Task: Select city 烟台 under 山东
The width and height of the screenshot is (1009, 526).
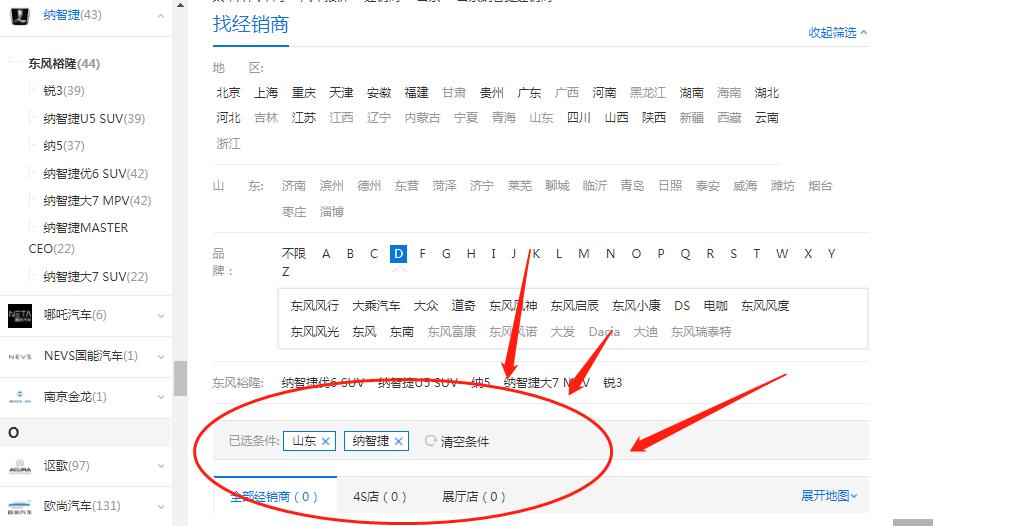Action: 820,186
